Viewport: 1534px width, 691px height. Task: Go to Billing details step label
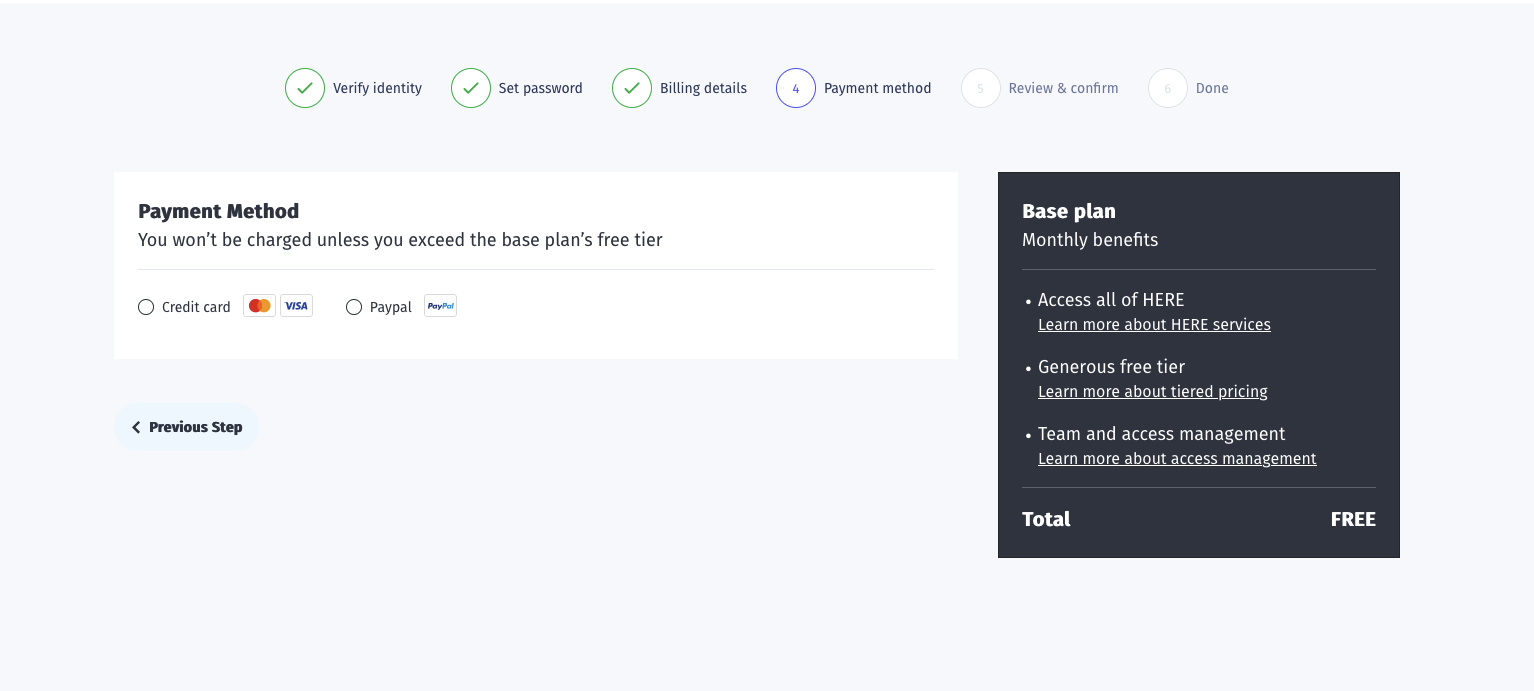pyautogui.click(x=703, y=88)
